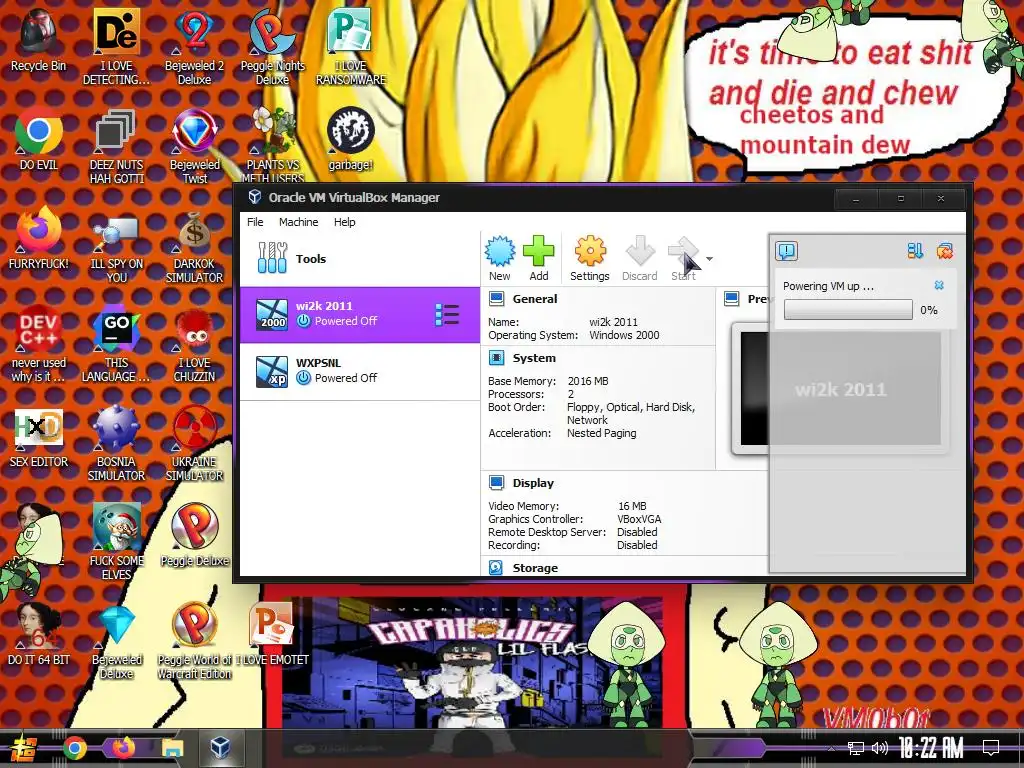Open DEEZ NUTS HAH GOTTI desktop icon
Viewport: 1024px width, 768px height.
(116, 145)
